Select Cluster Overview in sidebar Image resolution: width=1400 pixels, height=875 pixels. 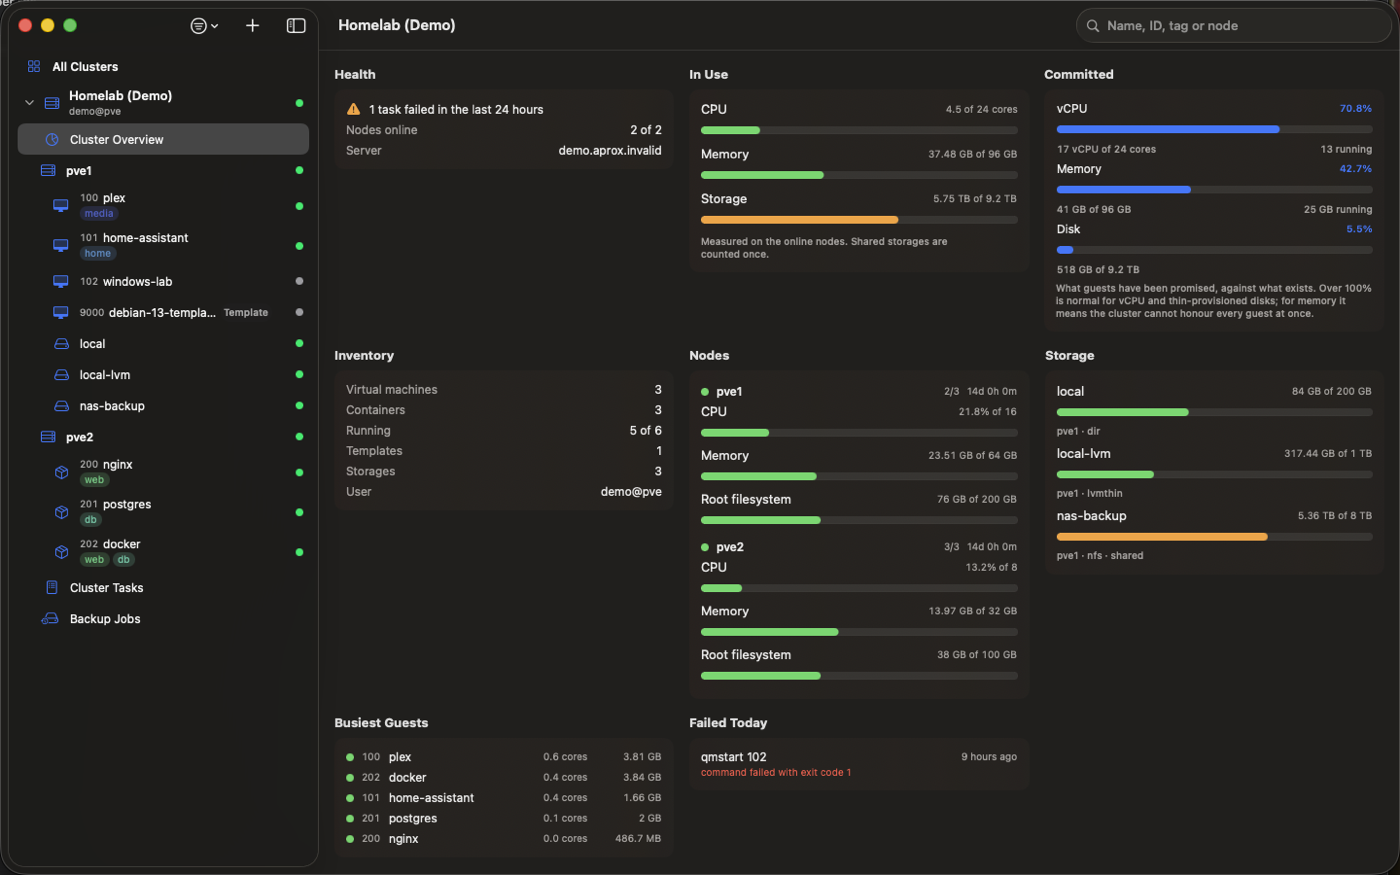[163, 140]
